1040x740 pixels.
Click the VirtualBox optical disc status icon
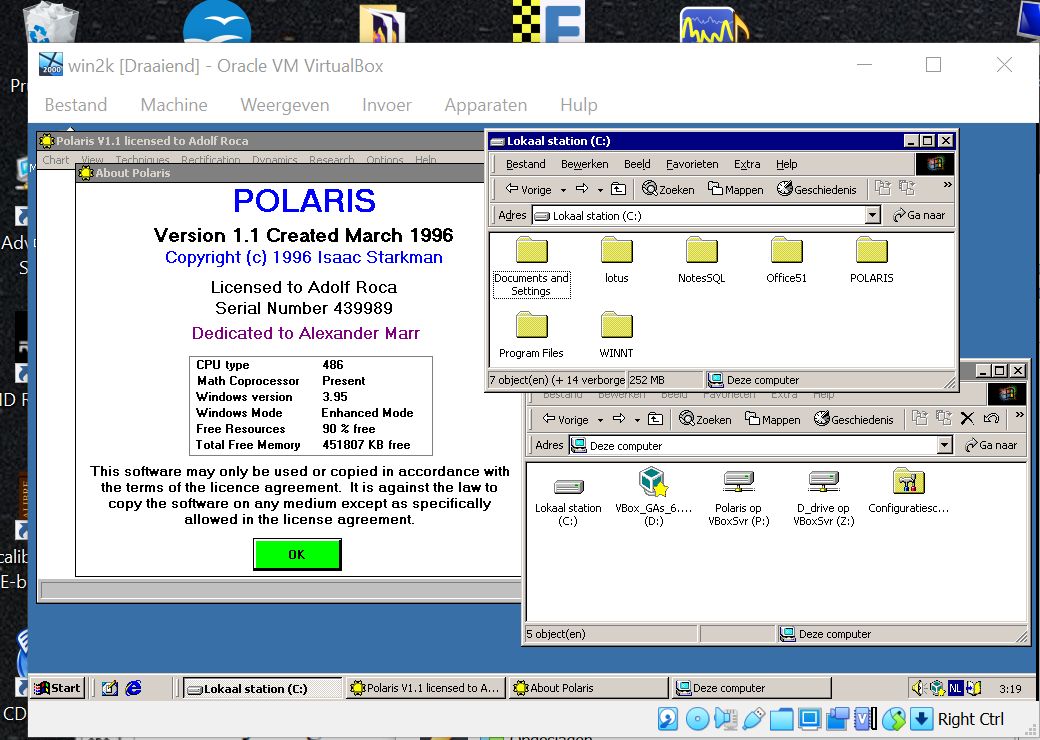pyautogui.click(x=697, y=719)
